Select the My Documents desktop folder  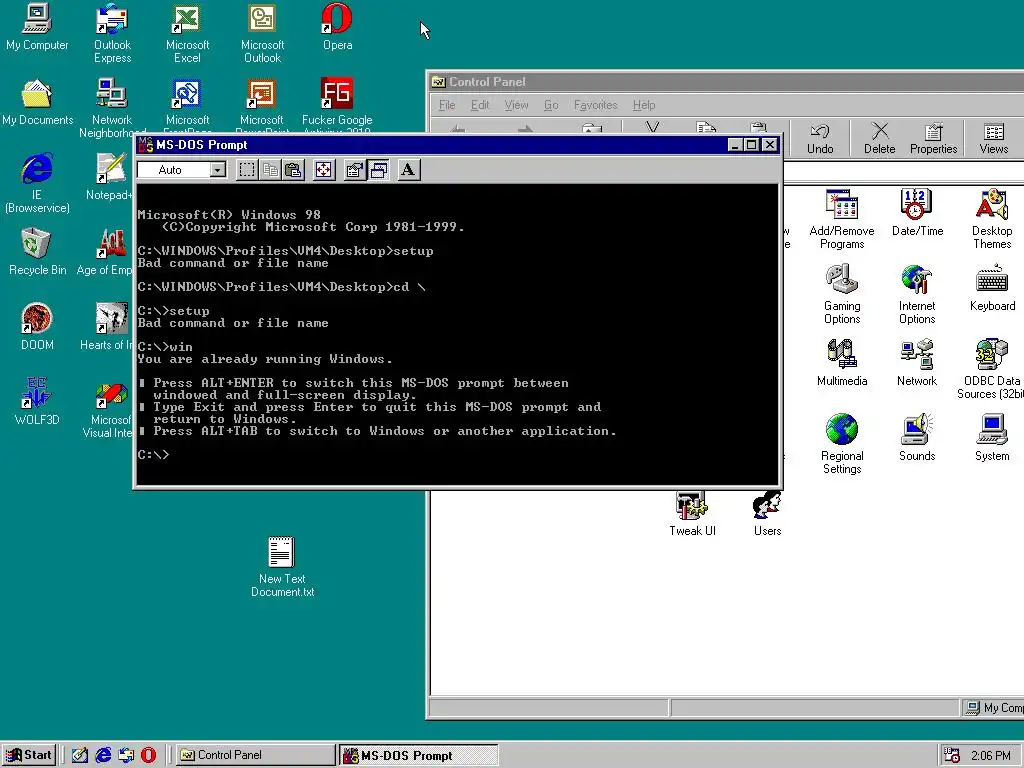pos(37,103)
